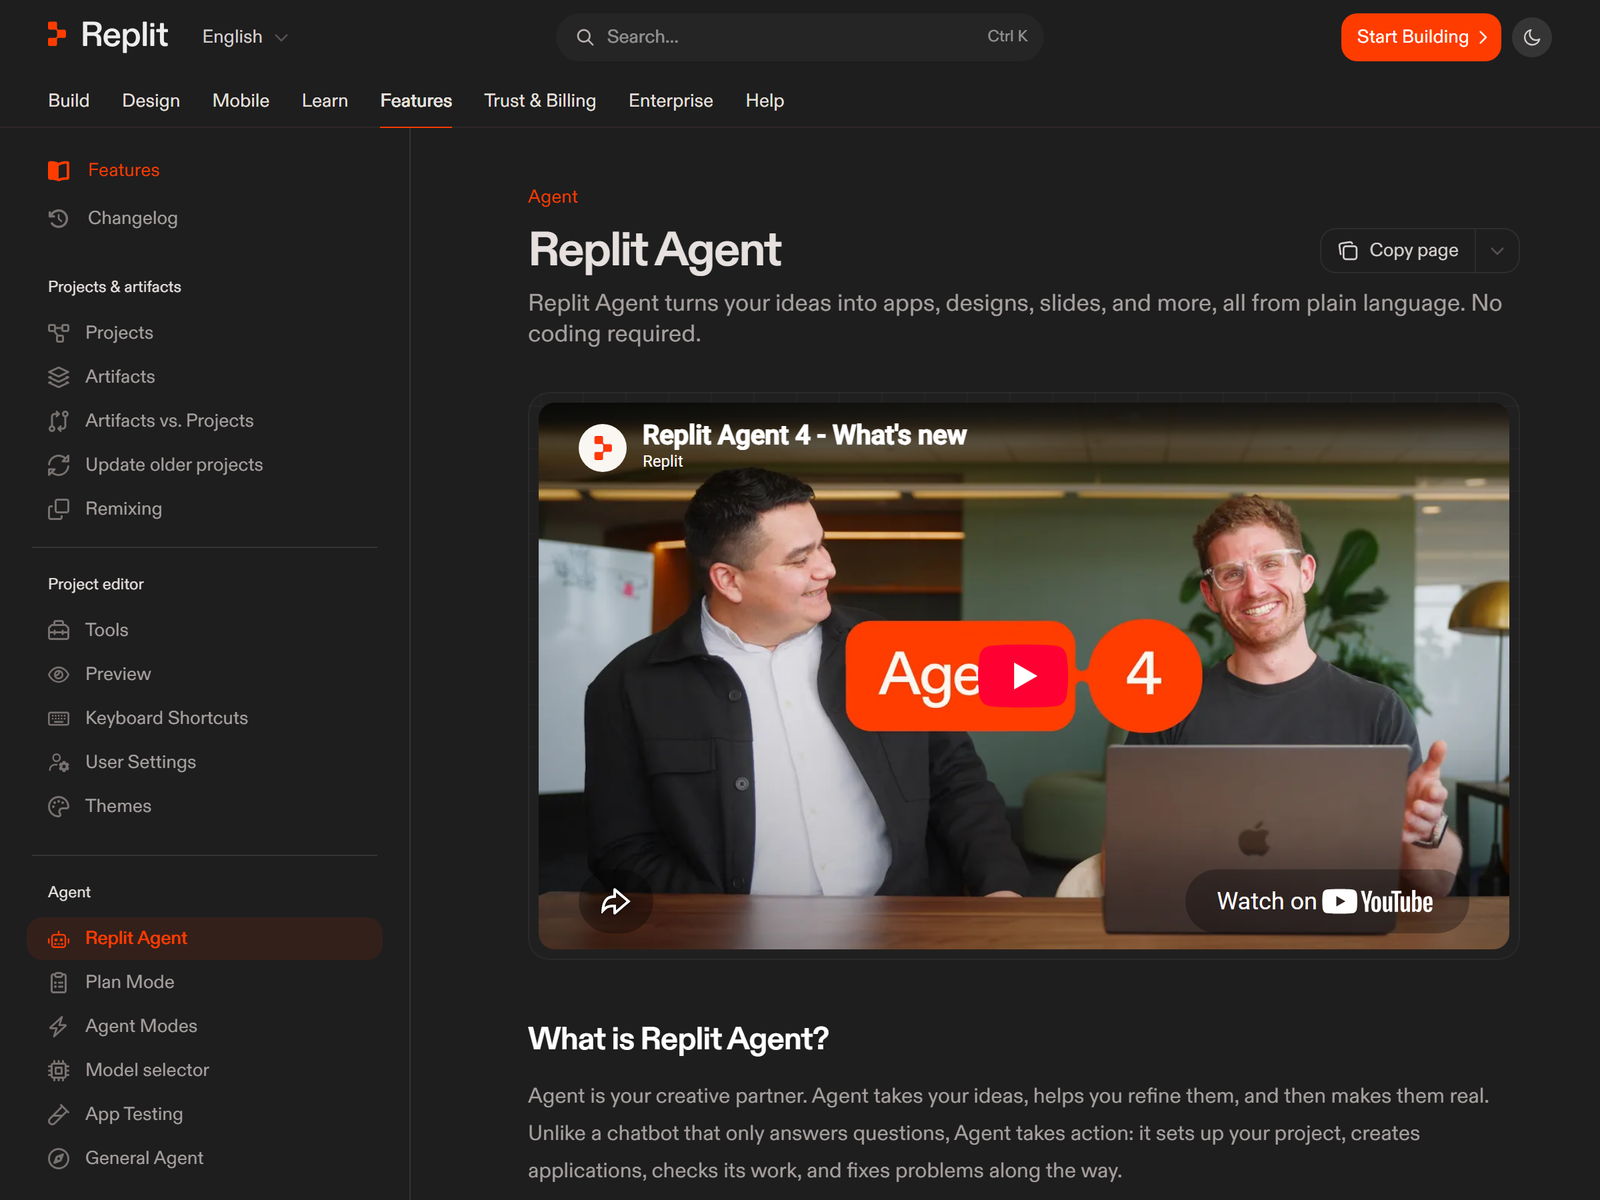1600x1200 pixels.
Task: Click the Start Building button
Action: 1421,37
